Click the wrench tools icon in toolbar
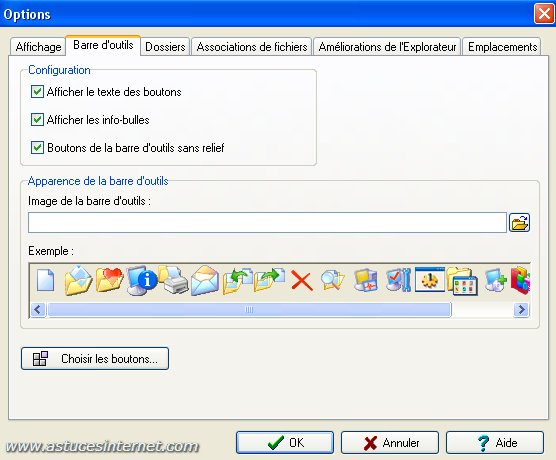This screenshot has width=556, height=460. click(x=398, y=280)
